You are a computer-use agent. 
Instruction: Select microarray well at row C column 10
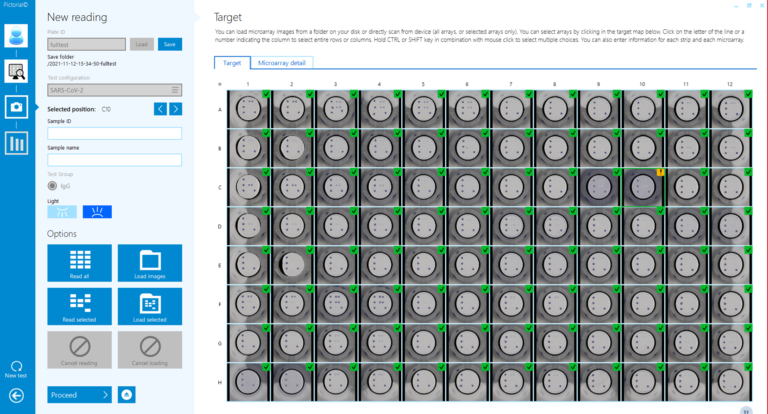click(643, 187)
